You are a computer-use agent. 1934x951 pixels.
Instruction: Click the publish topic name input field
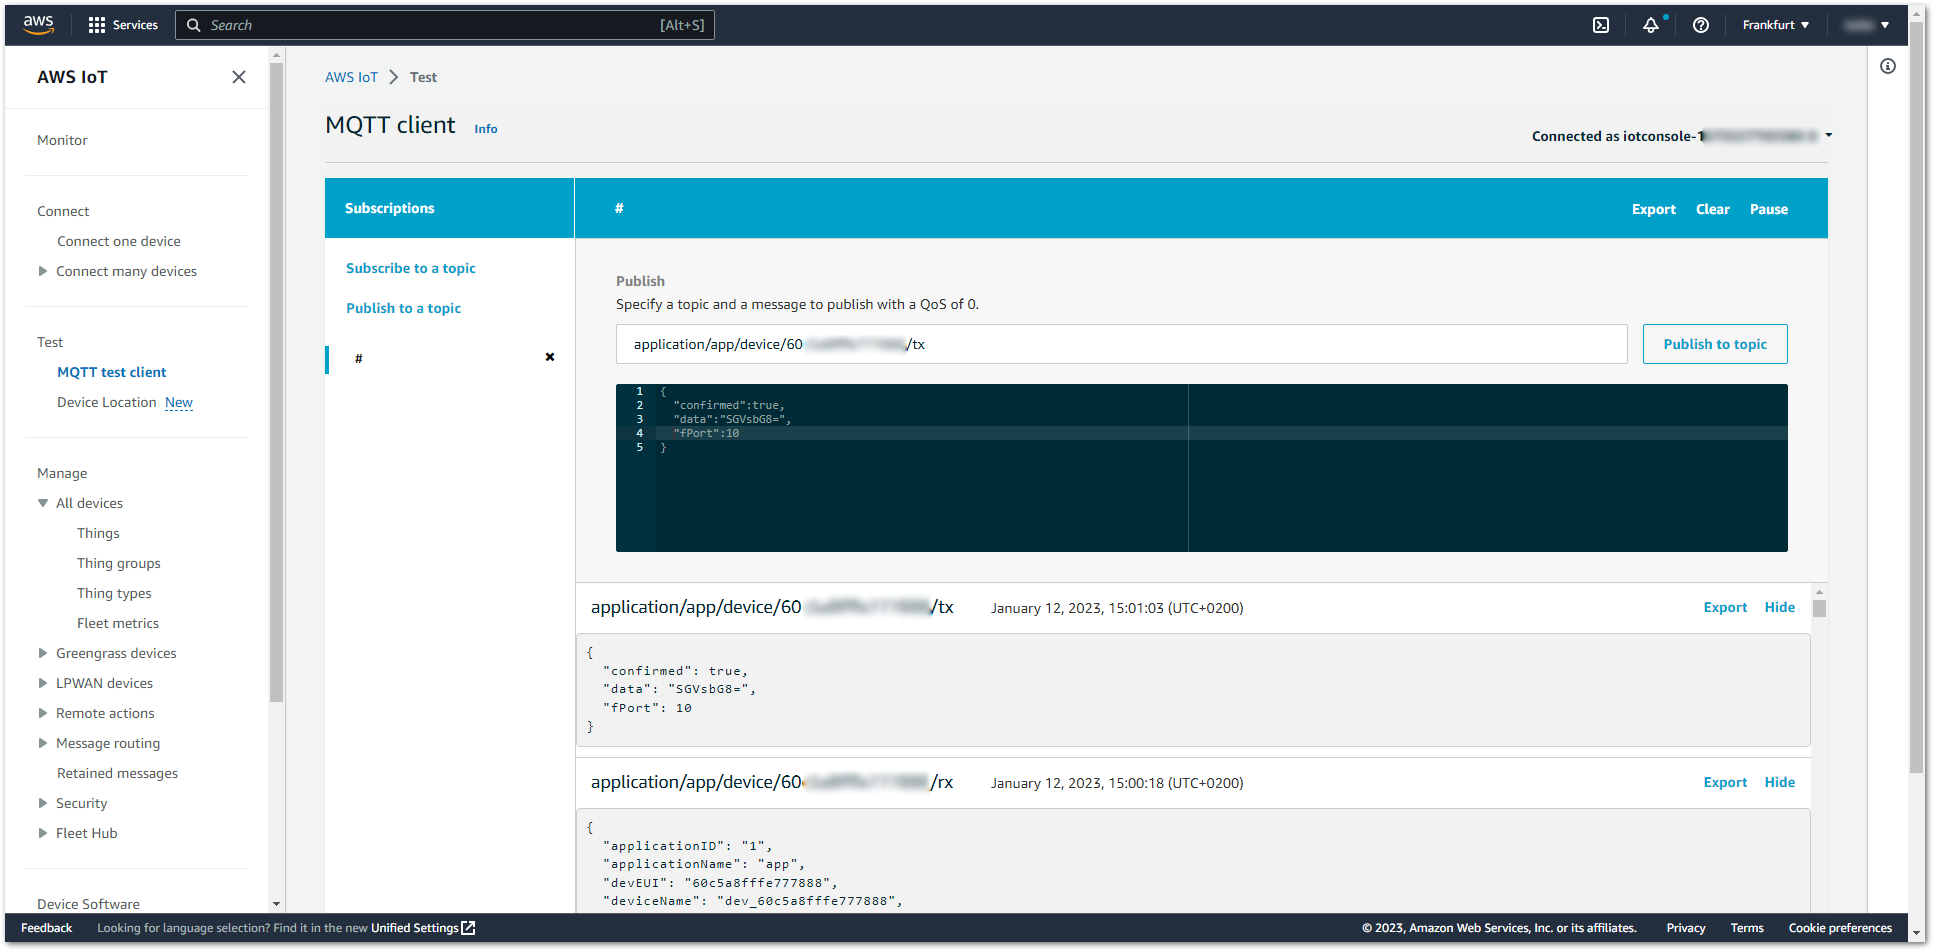pyautogui.click(x=1121, y=344)
